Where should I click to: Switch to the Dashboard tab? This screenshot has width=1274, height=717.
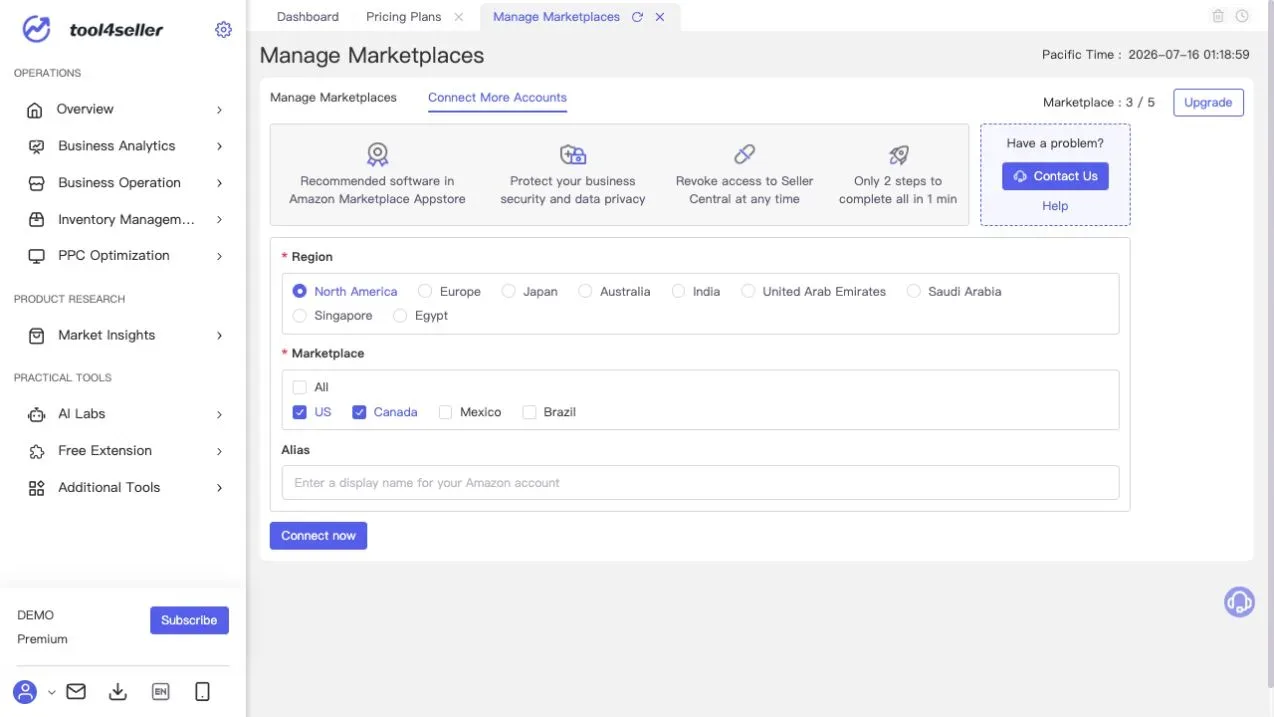(308, 17)
